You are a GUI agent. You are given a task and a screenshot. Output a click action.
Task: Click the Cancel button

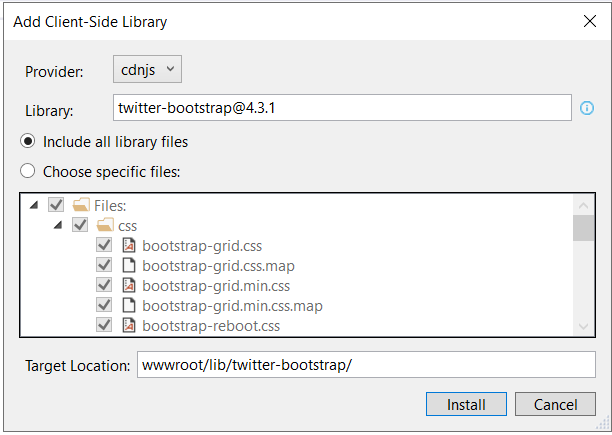(555, 404)
